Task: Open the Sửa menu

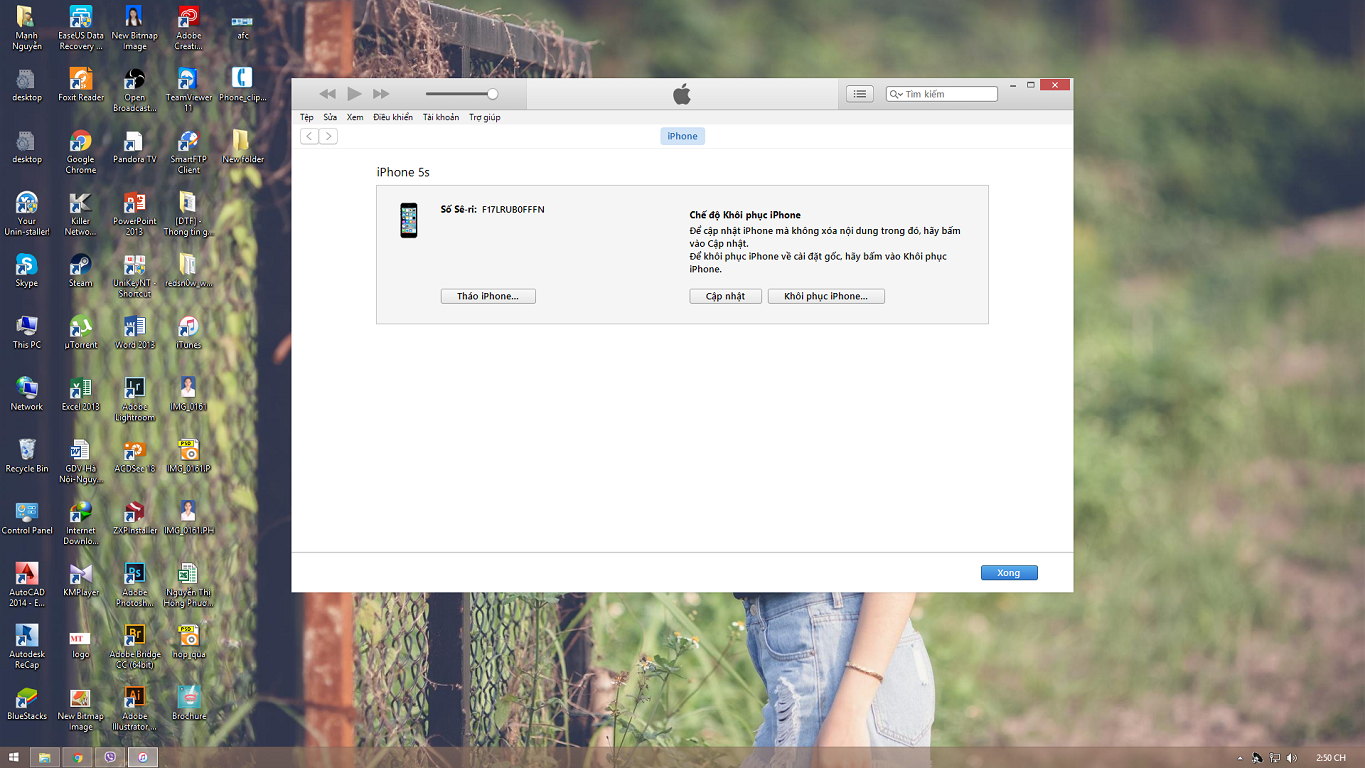Action: 330,117
